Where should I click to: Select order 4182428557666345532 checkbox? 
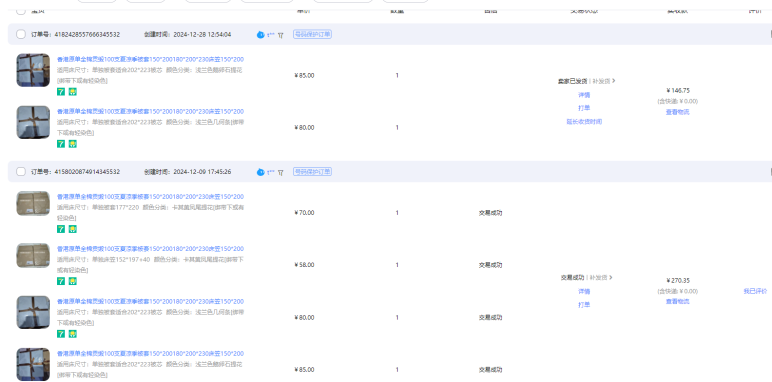tap(21, 34)
